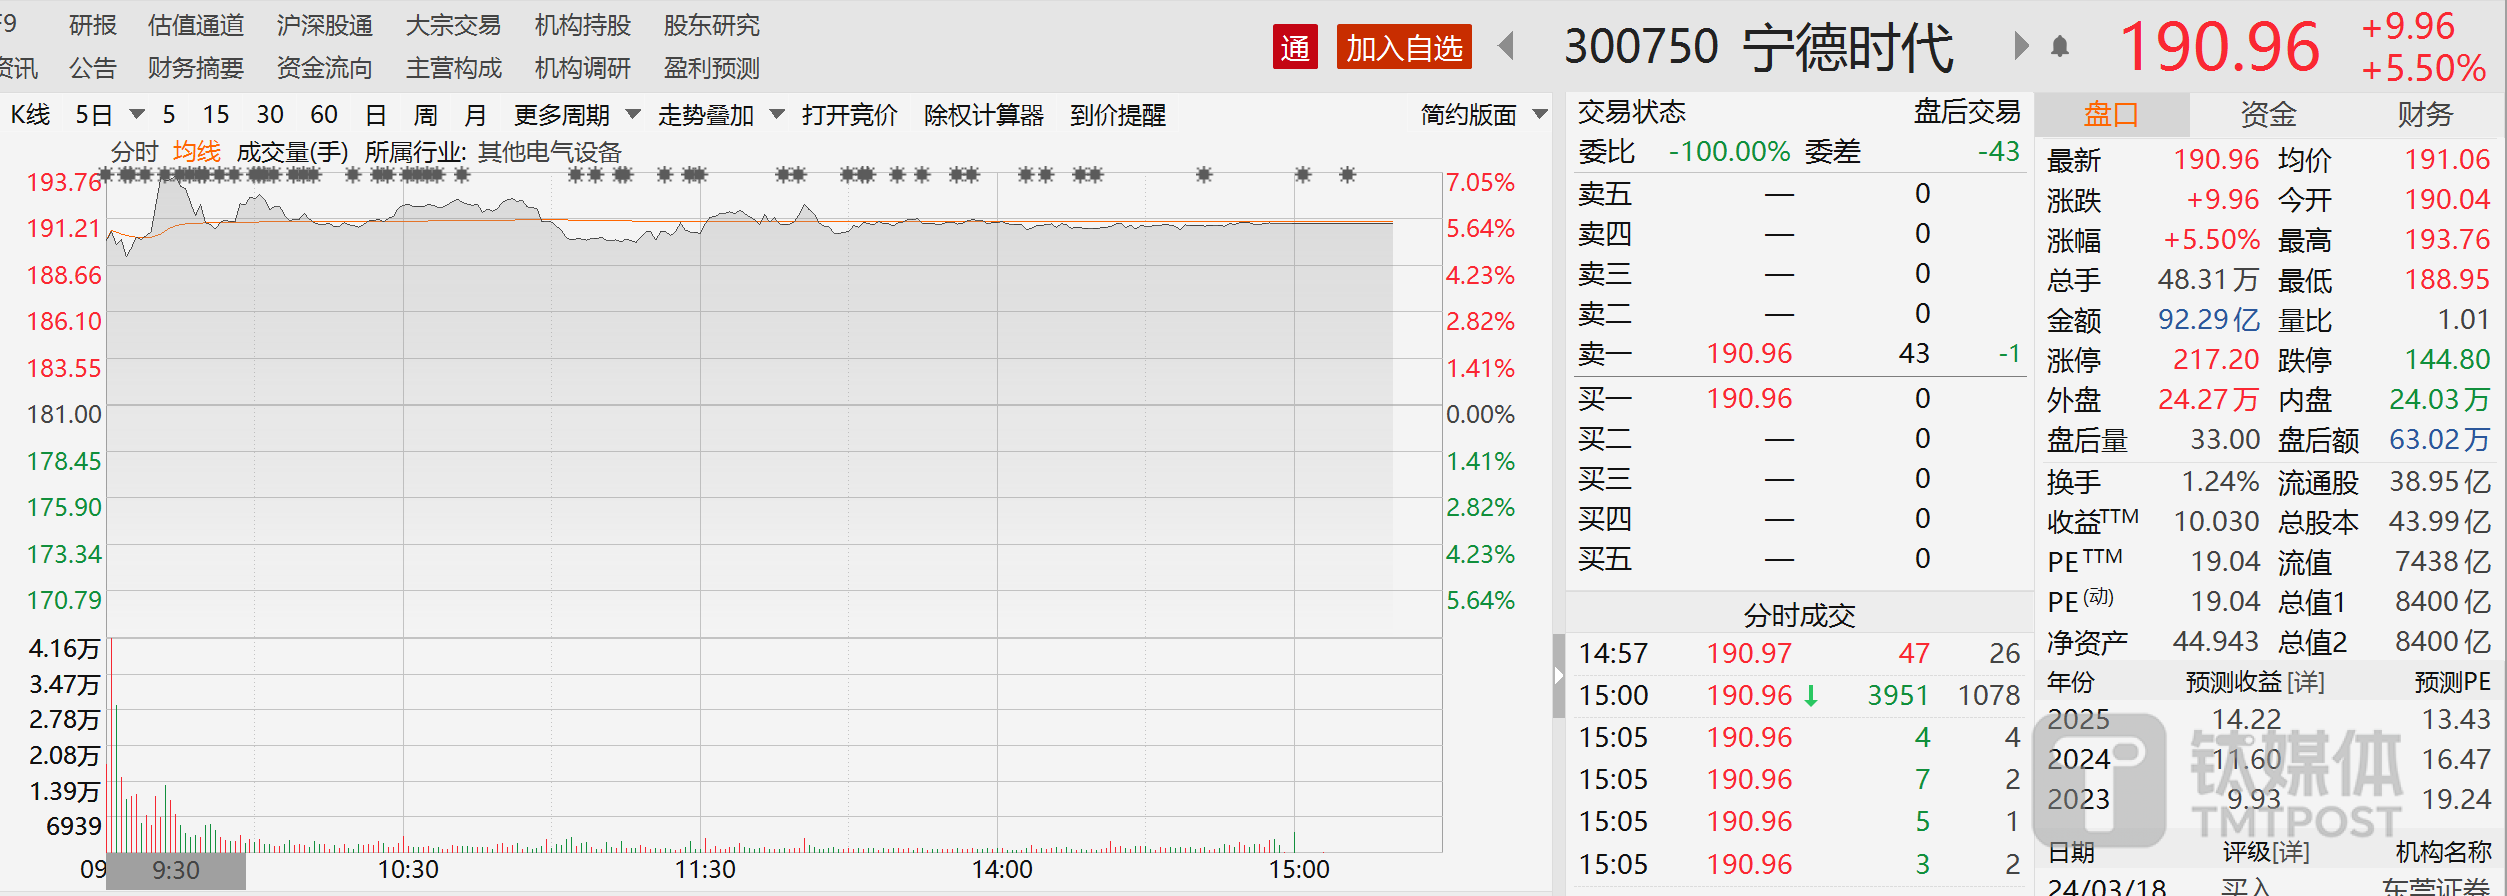Open 股东研究 from the top menu
This screenshot has width=2507, height=896.
[712, 25]
